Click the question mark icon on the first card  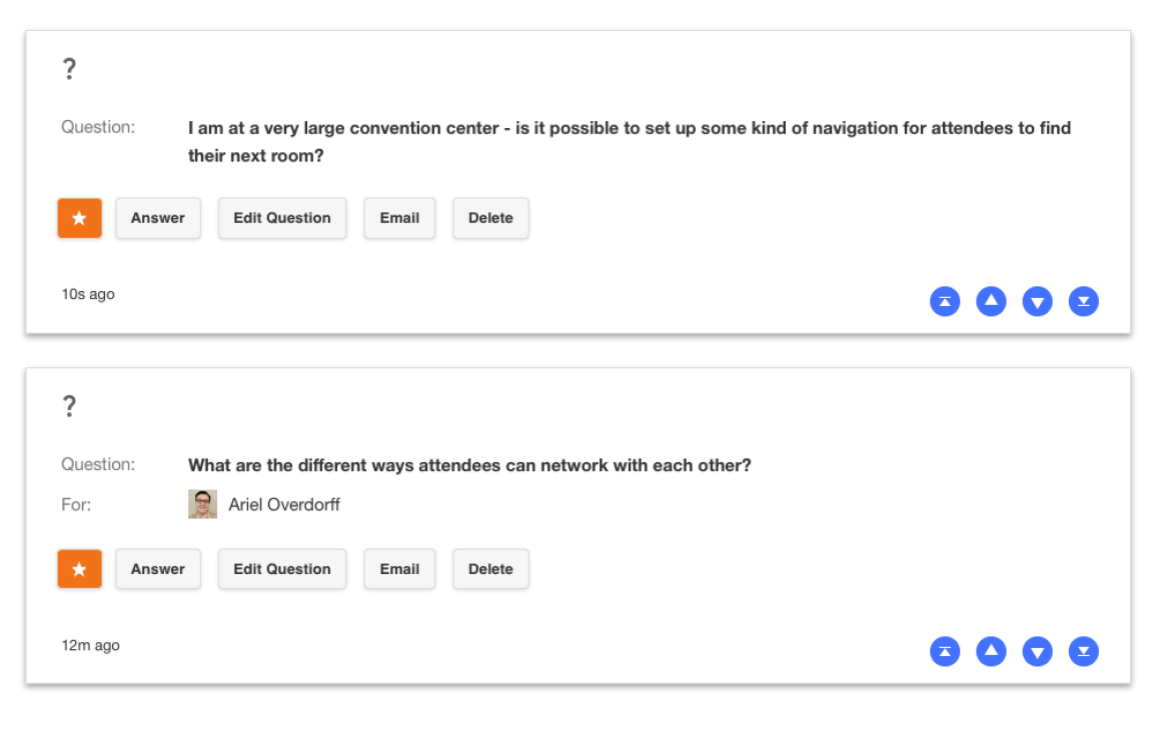point(69,68)
